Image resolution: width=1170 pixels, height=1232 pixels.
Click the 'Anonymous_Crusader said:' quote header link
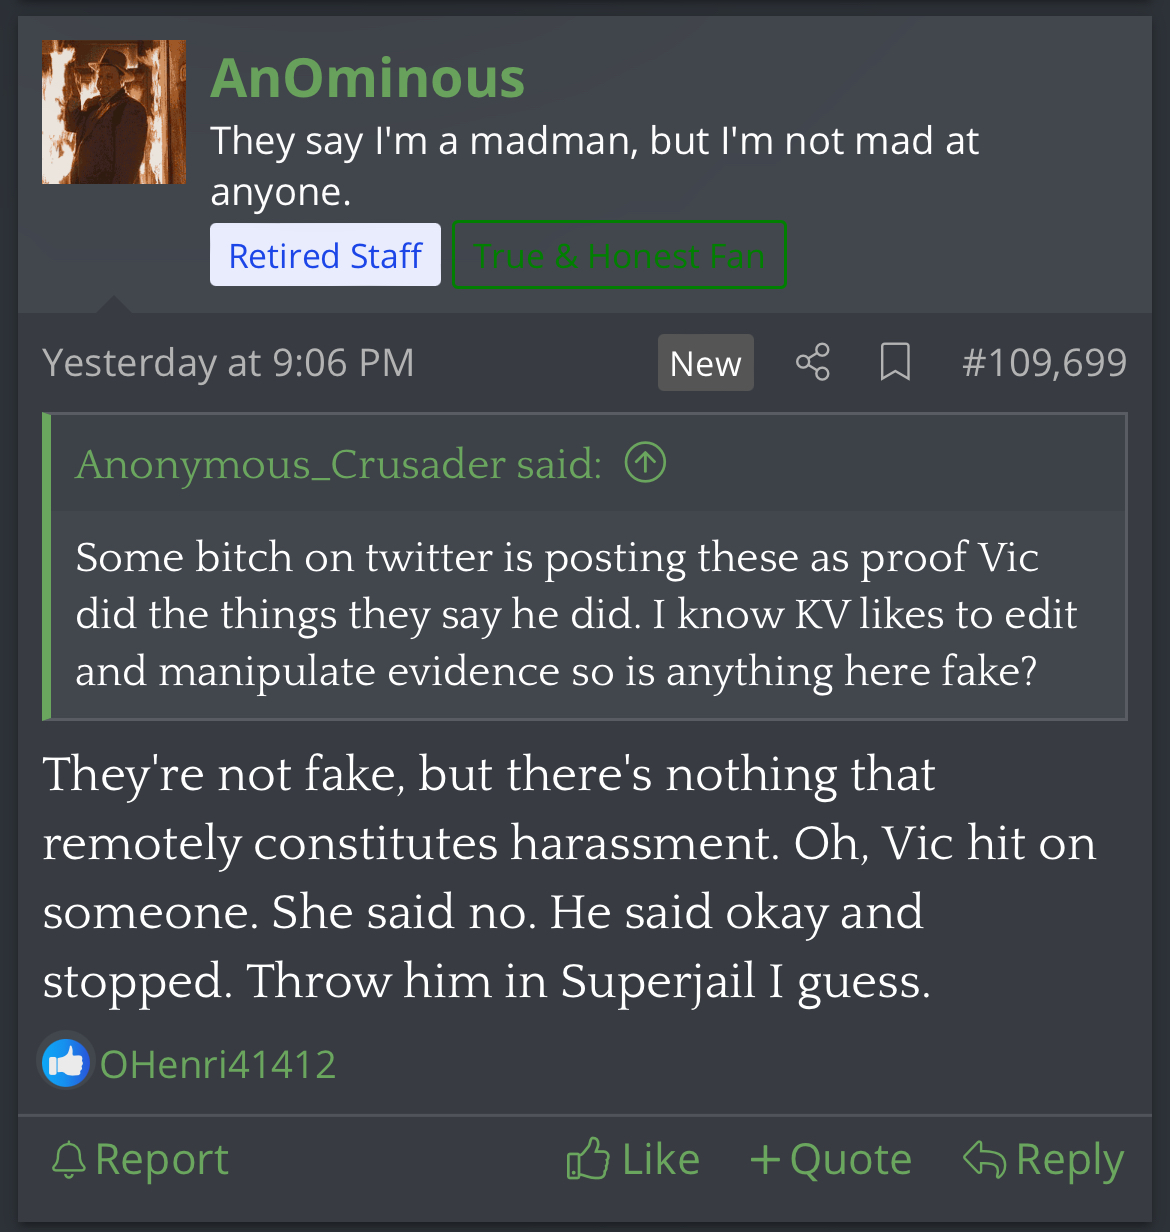click(x=339, y=464)
